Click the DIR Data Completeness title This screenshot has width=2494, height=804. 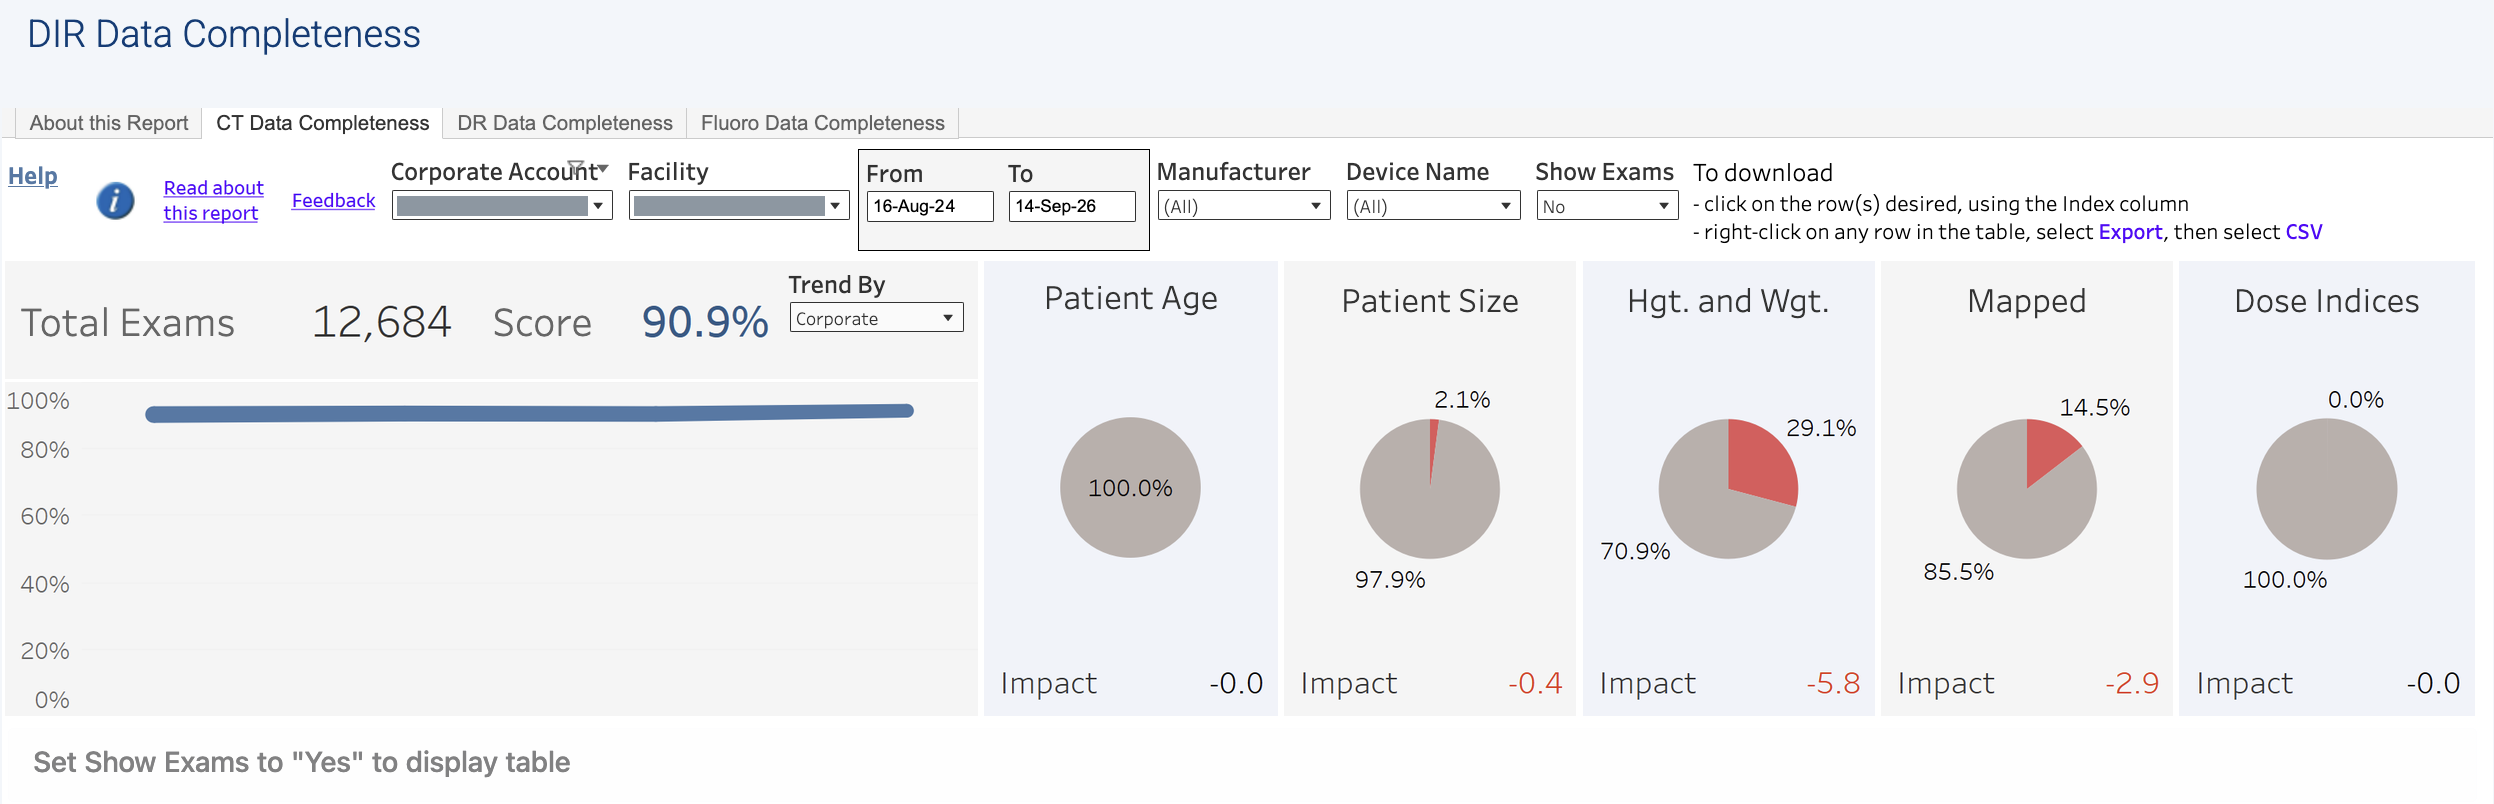pos(224,34)
